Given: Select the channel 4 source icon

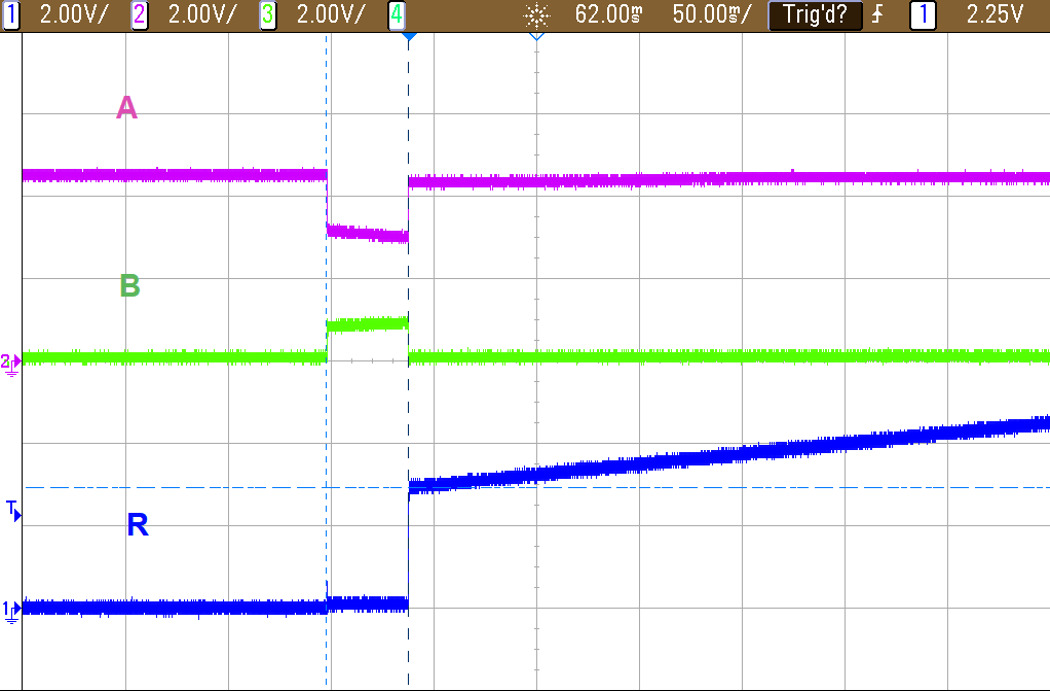Looking at the screenshot, I should tap(394, 15).
